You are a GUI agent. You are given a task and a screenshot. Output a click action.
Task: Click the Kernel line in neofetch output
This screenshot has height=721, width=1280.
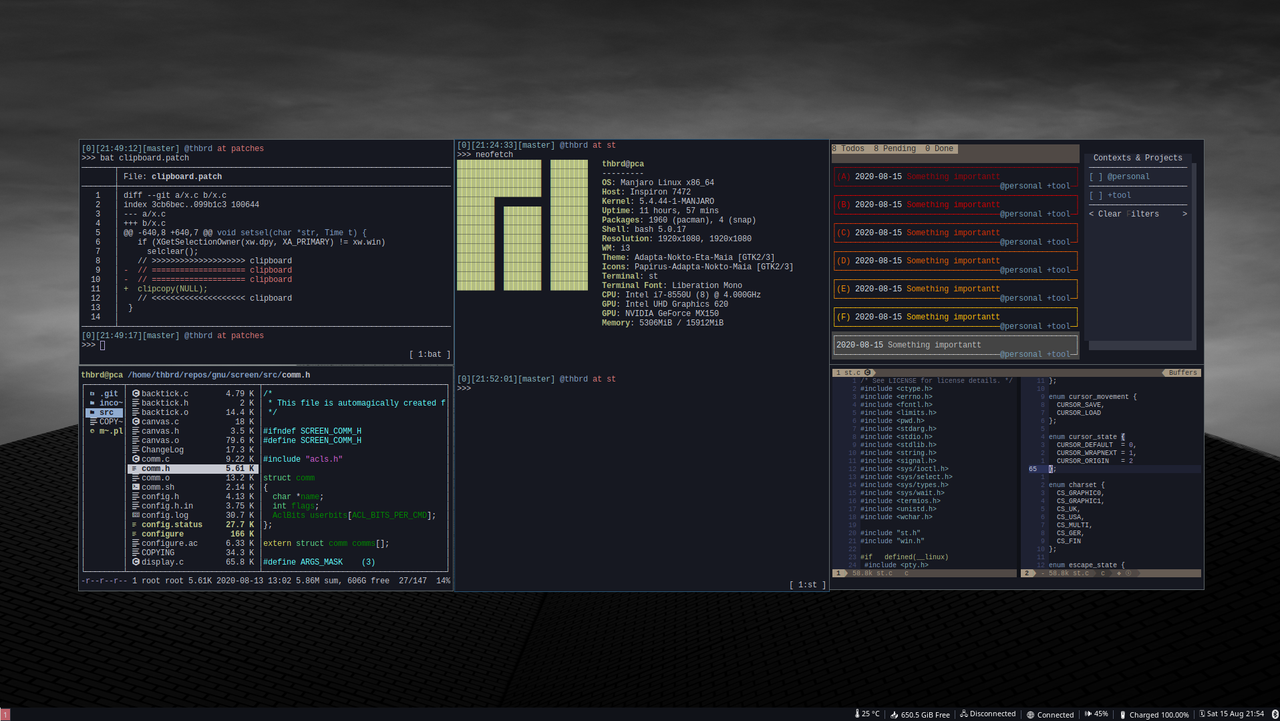click(671, 201)
